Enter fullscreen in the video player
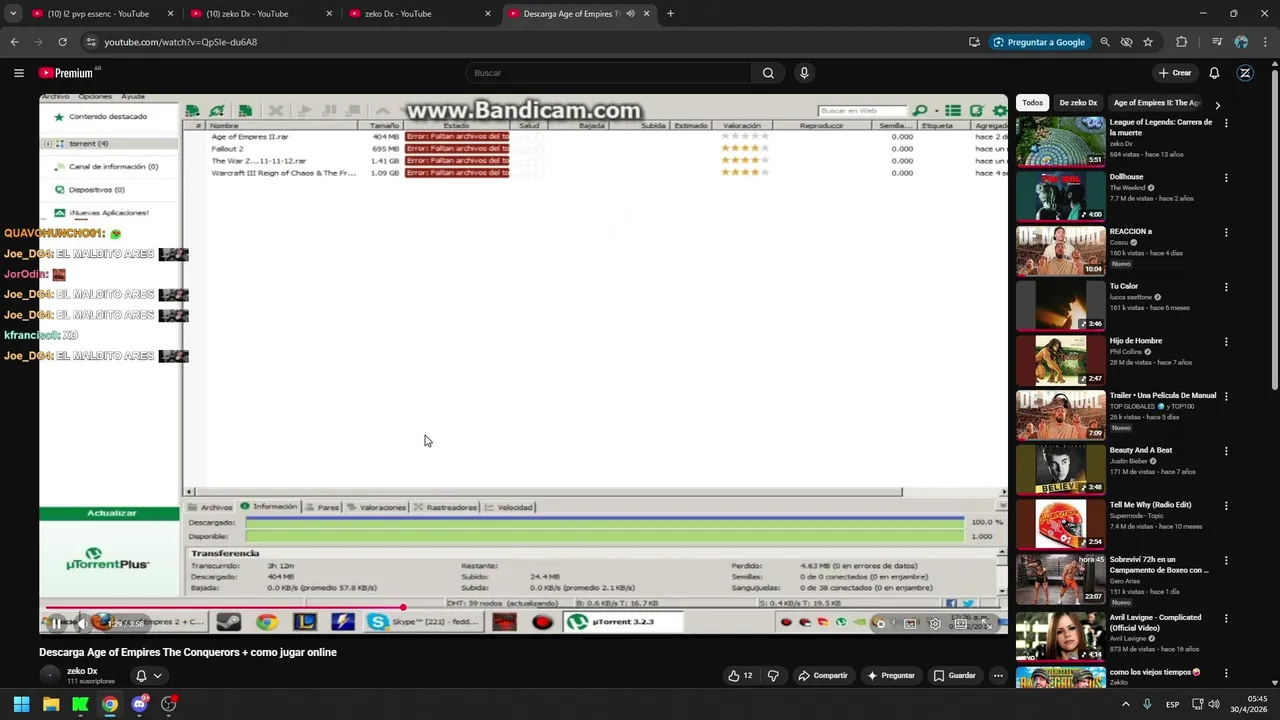 click(986, 623)
